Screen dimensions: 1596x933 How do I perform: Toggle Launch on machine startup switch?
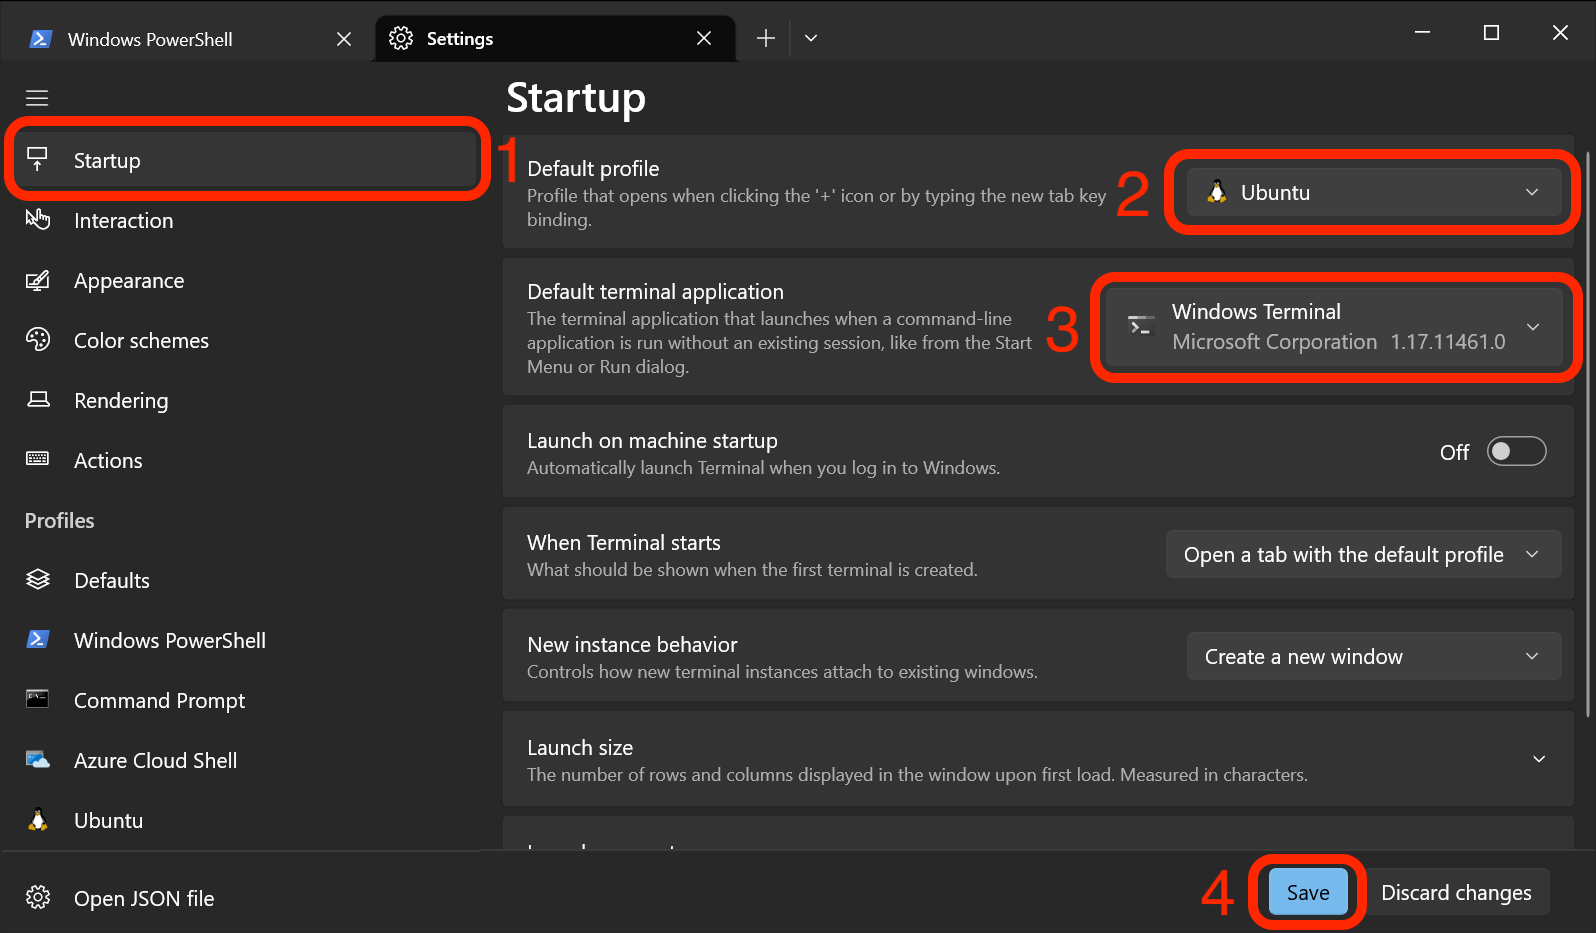[1516, 452]
